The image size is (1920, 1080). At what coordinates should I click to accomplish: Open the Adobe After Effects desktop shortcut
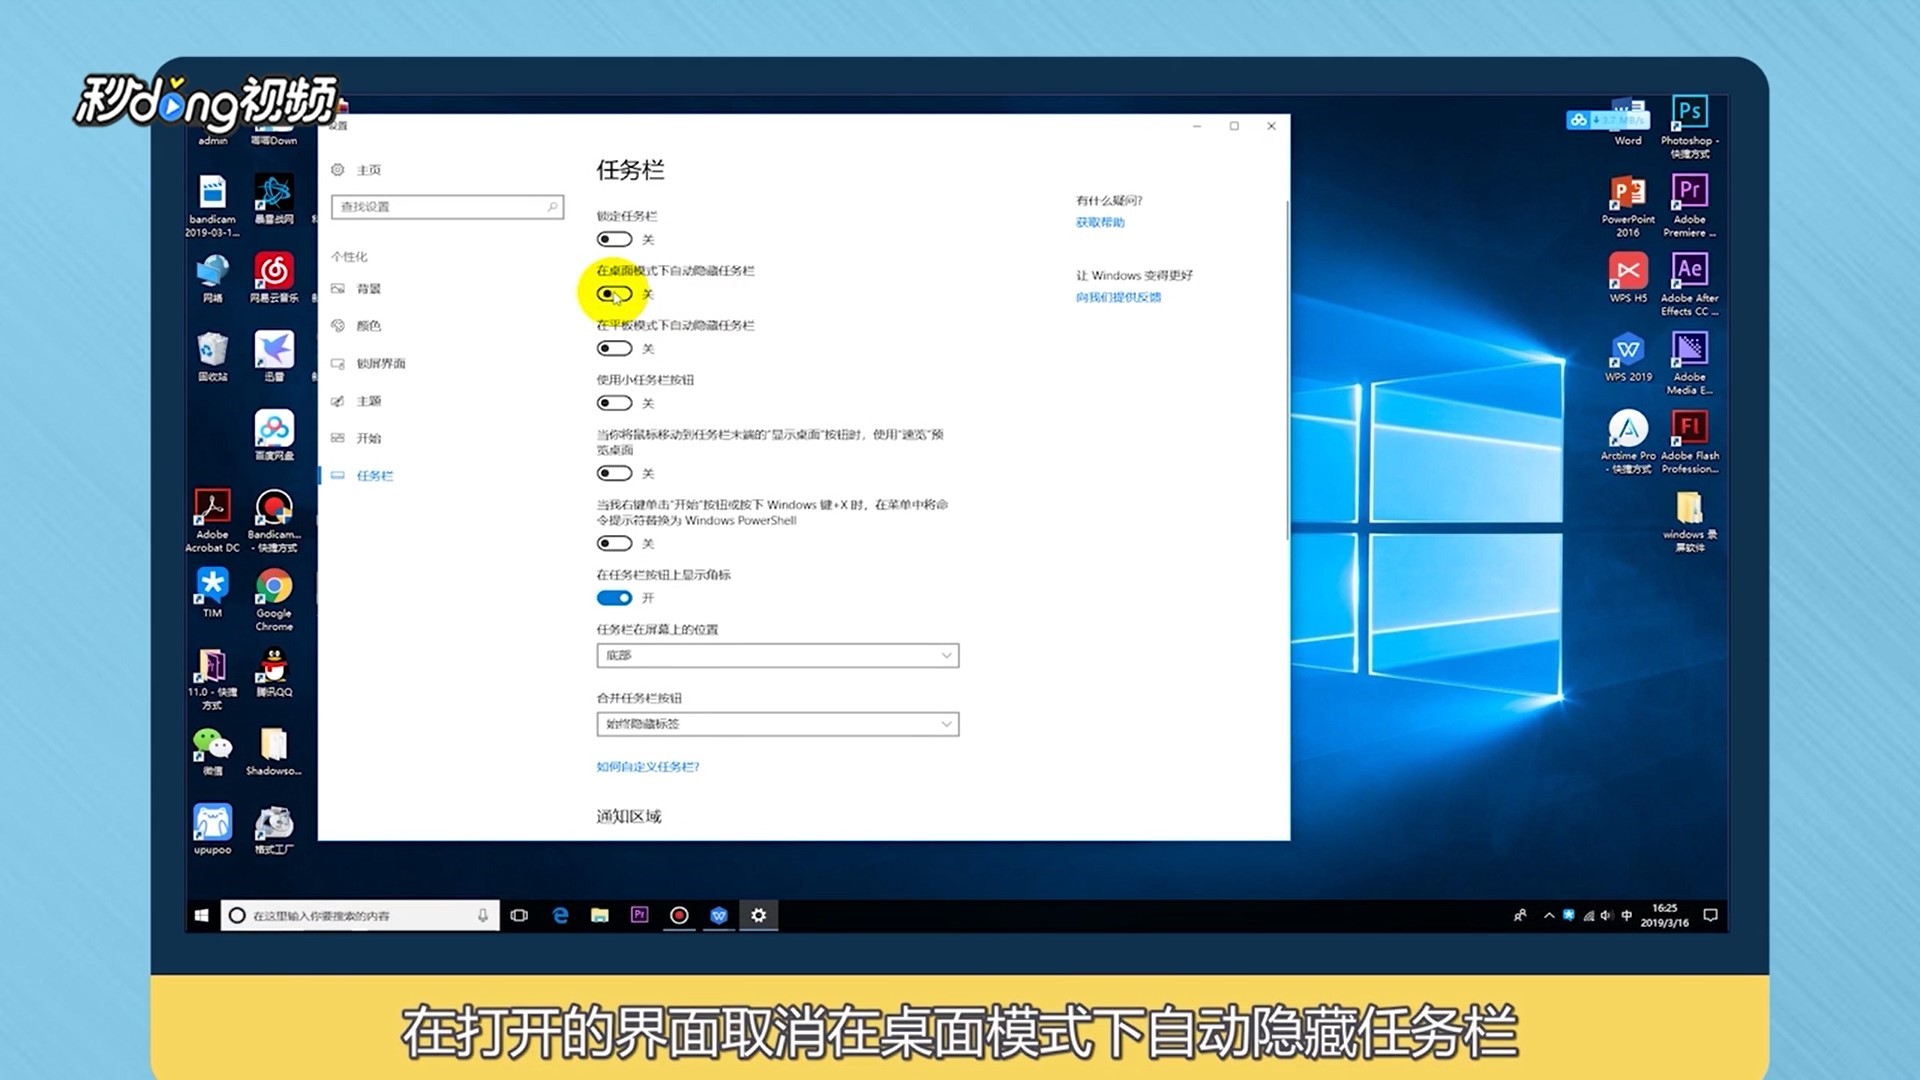[x=1689, y=270]
